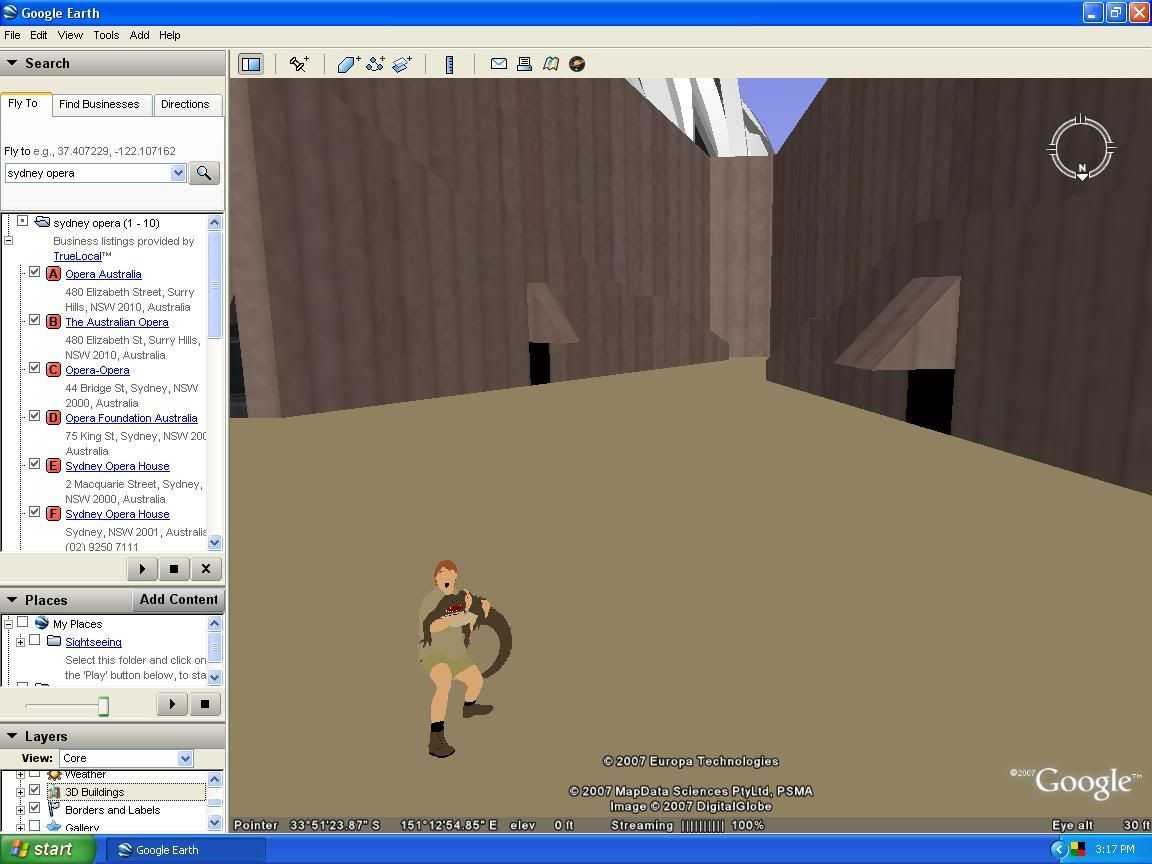Screen dimensions: 1152x864
Task: Play the Places tour
Action: click(173, 704)
